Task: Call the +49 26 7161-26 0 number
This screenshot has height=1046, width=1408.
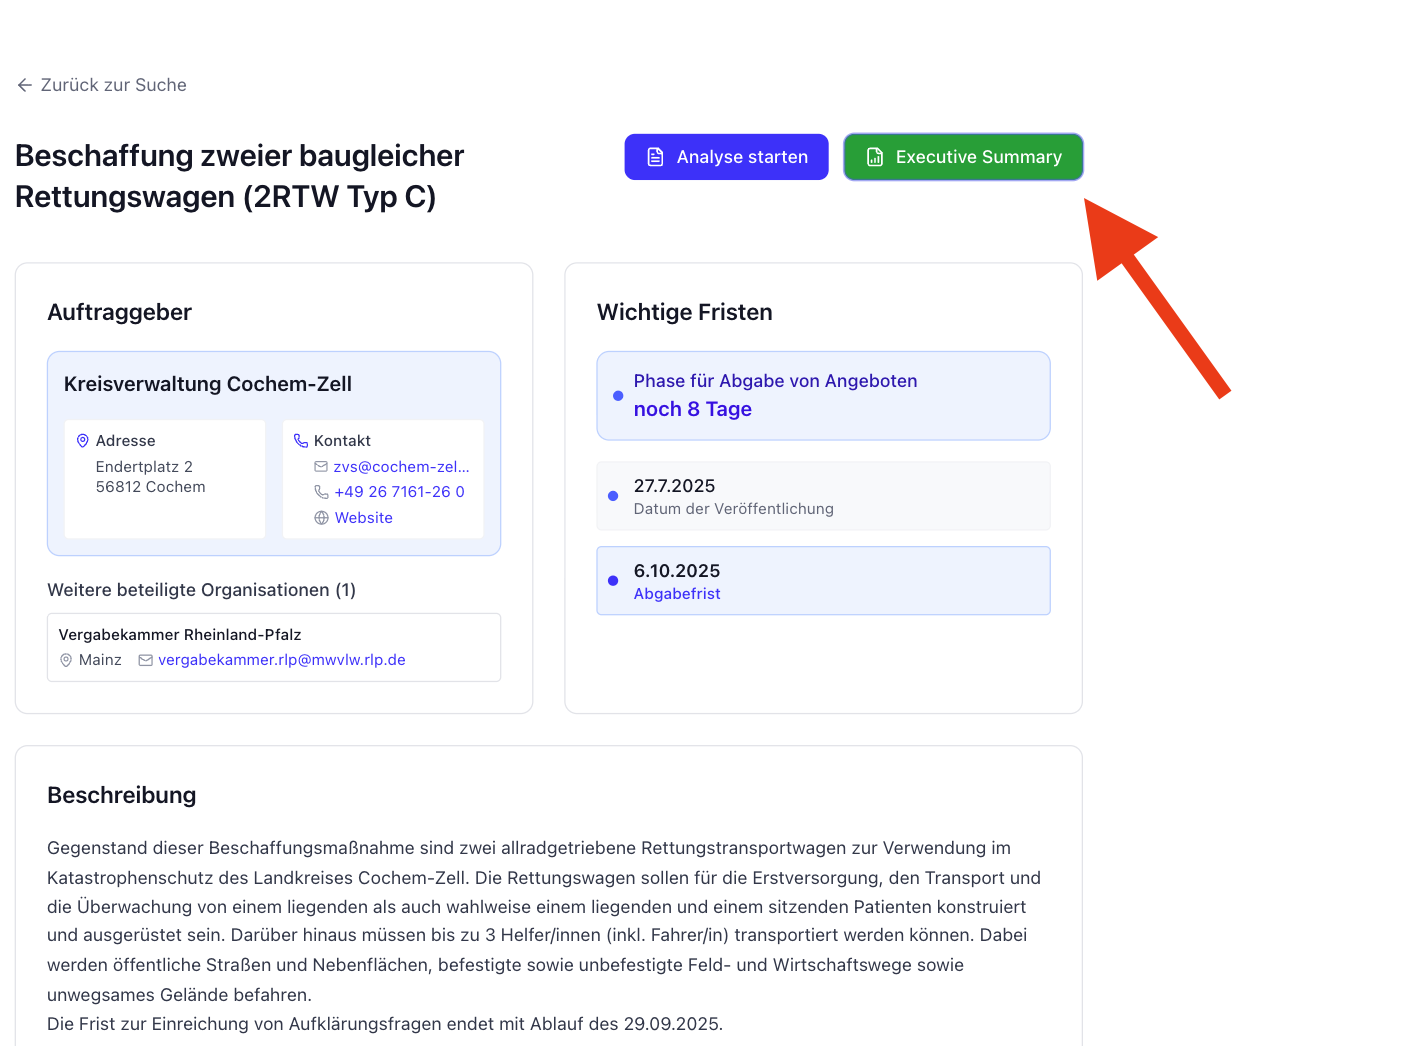Action: pos(399,492)
